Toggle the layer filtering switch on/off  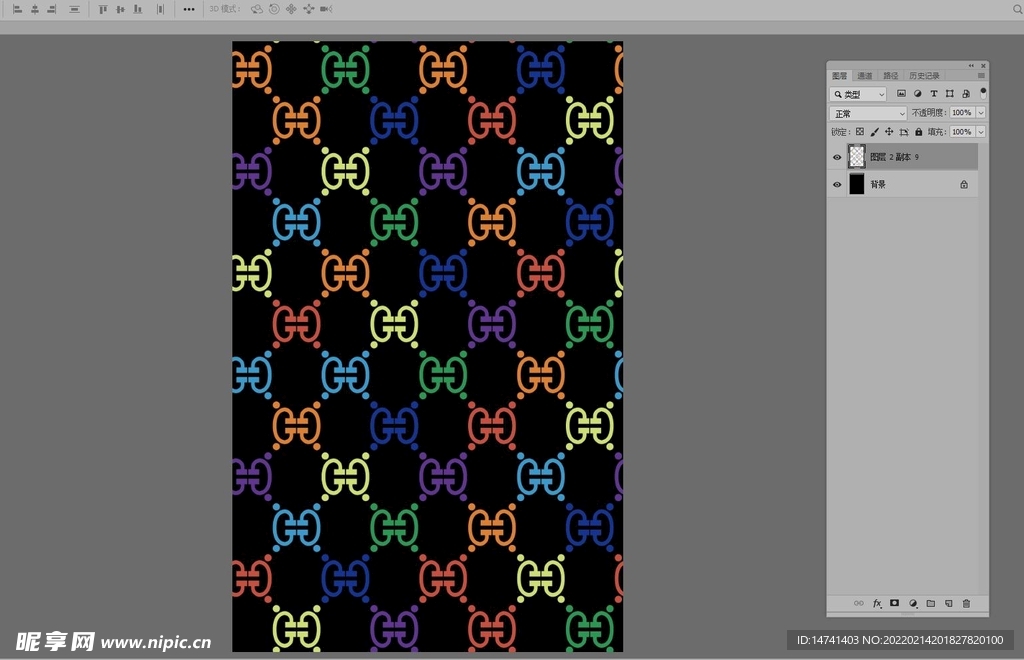(x=983, y=93)
